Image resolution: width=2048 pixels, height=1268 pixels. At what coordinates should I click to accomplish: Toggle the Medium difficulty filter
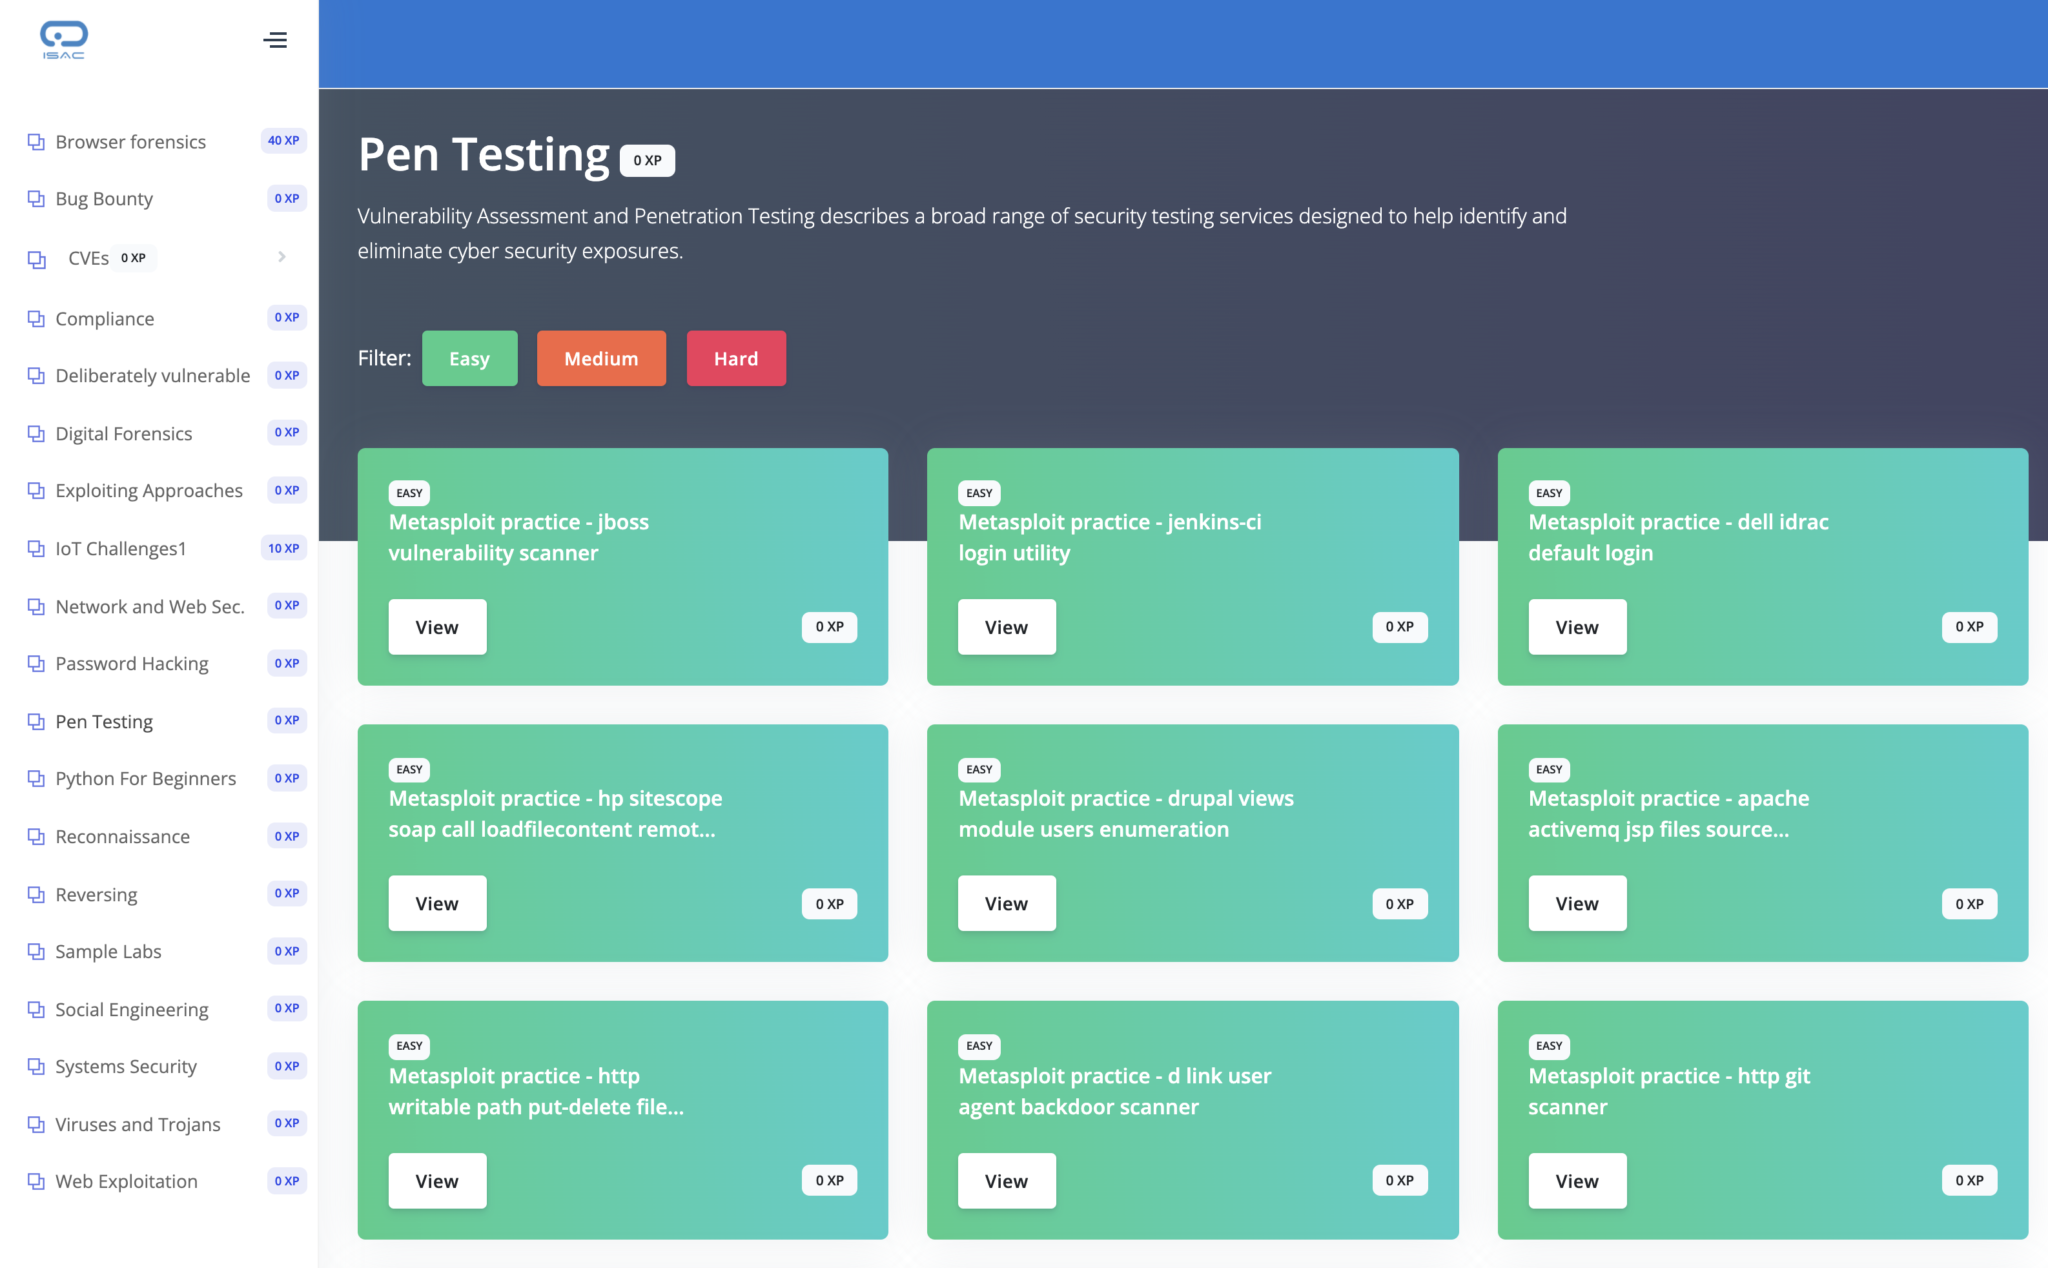coord(601,358)
